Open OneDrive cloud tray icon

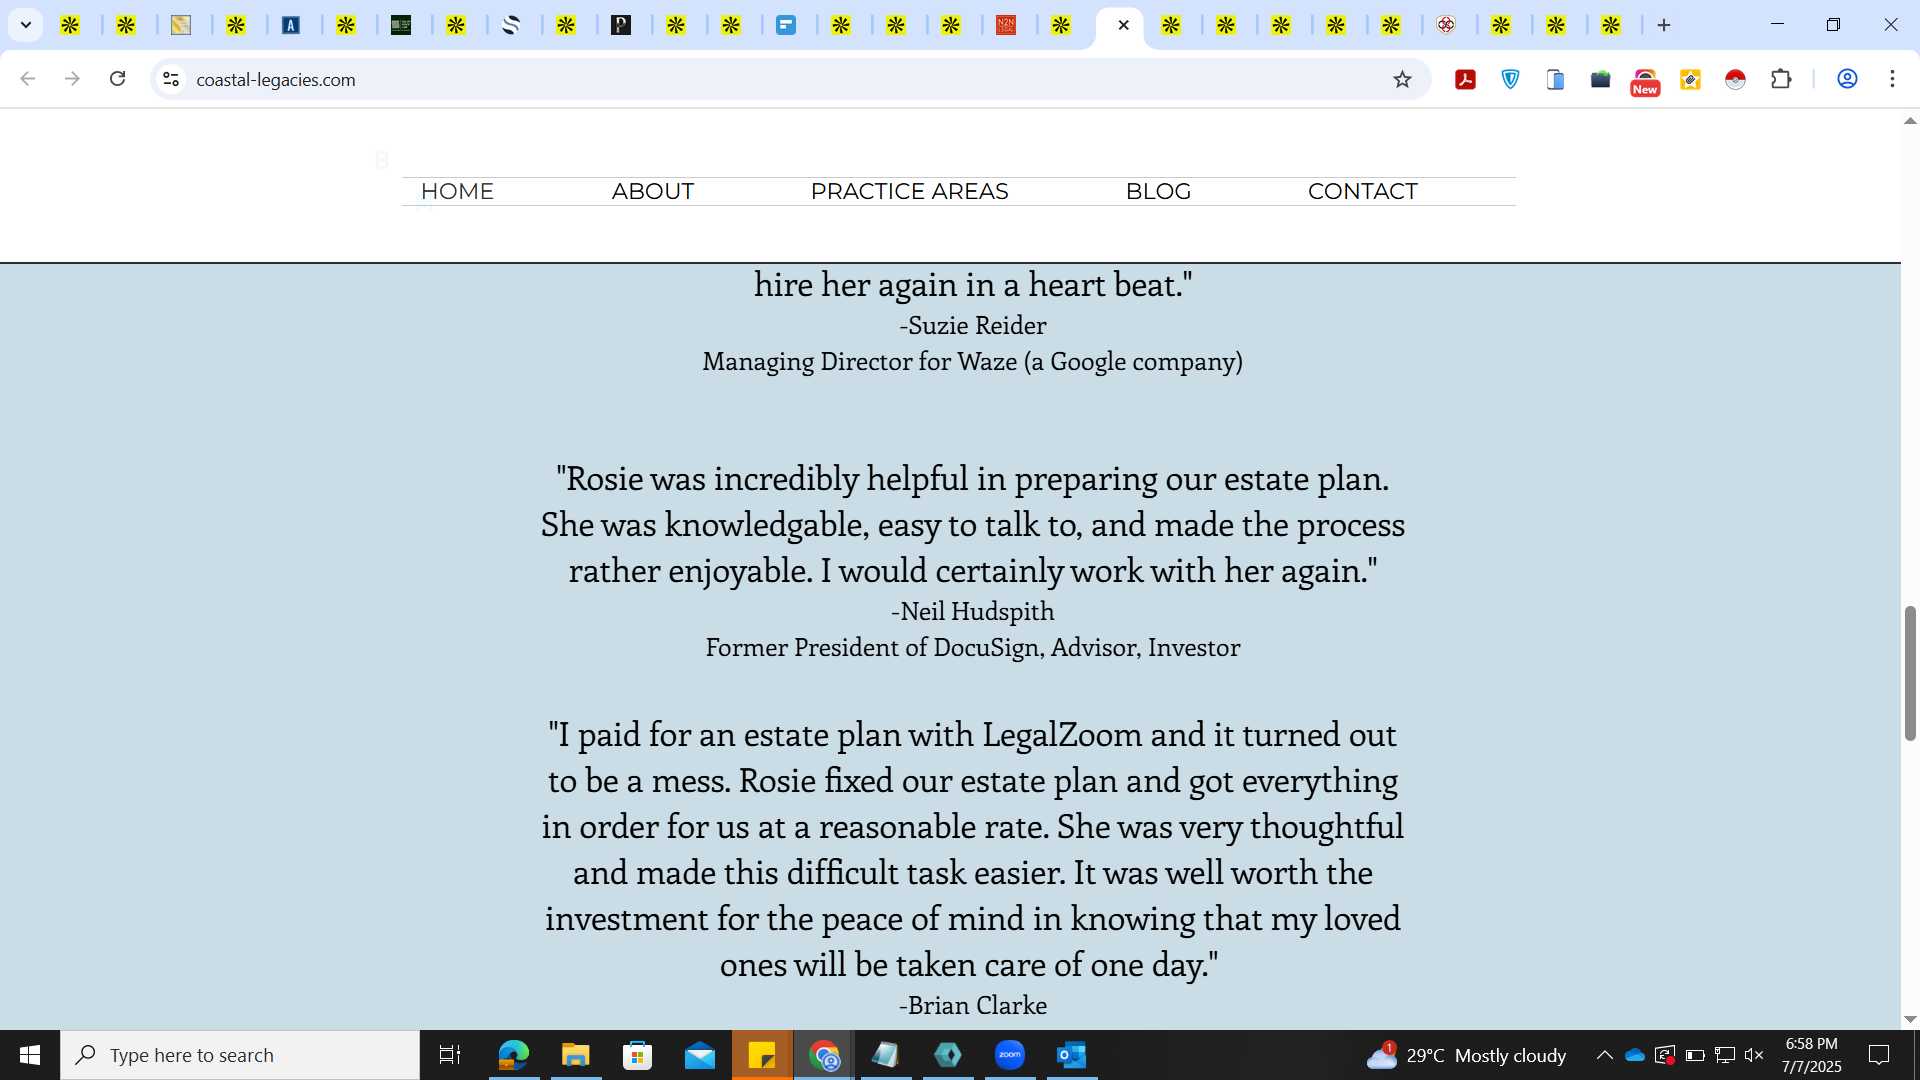point(1635,1055)
